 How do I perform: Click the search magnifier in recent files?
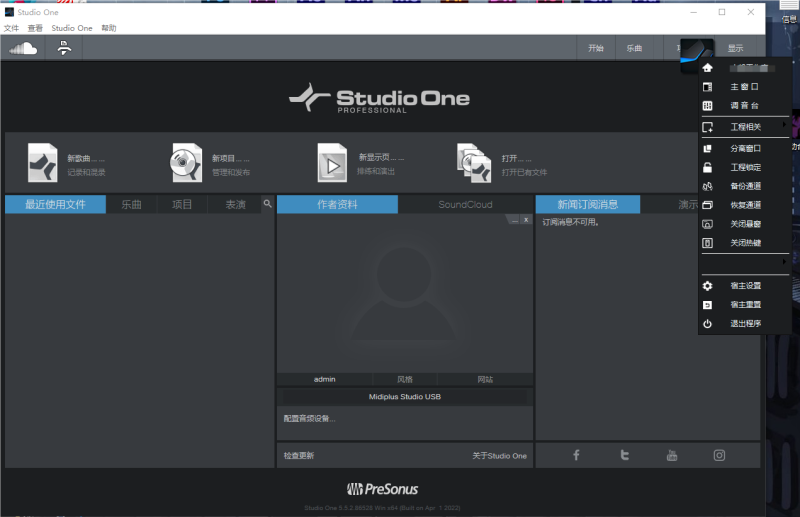(x=267, y=204)
